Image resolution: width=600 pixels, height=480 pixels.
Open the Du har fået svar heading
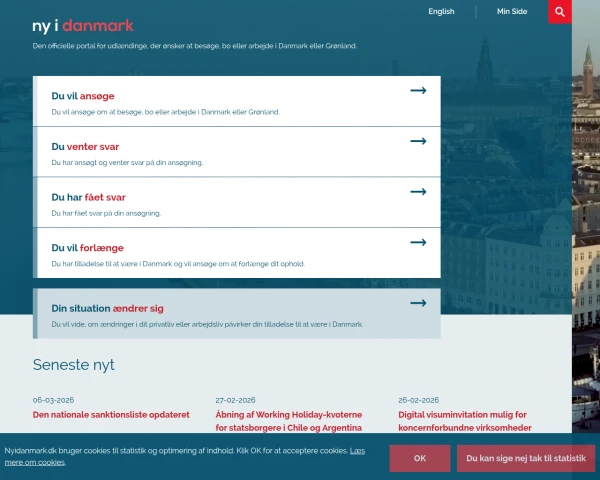88,197
